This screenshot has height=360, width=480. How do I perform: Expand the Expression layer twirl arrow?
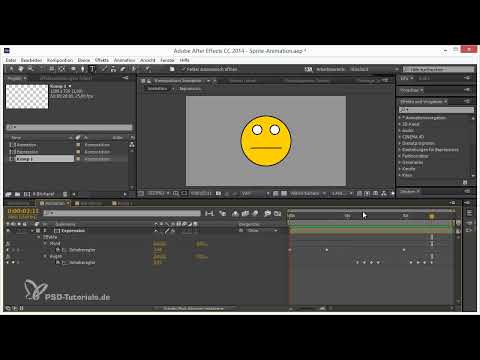32,231
